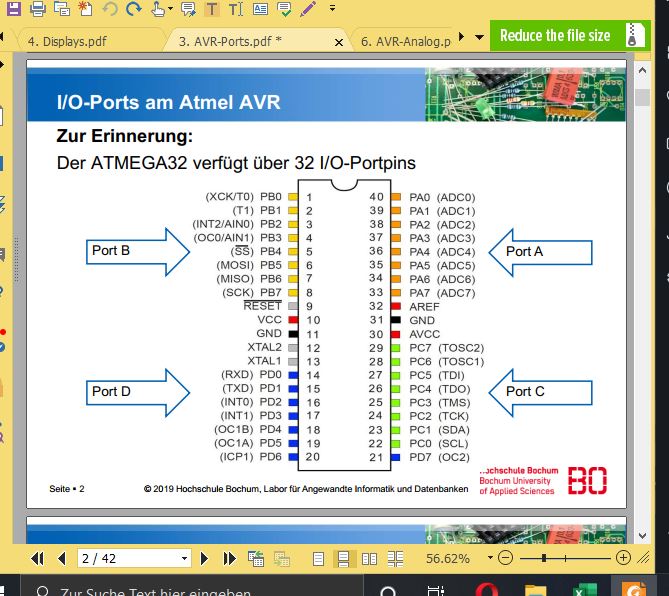Add a sticky note comment
Viewport: 669px width, 596px height.
[x=188, y=8]
